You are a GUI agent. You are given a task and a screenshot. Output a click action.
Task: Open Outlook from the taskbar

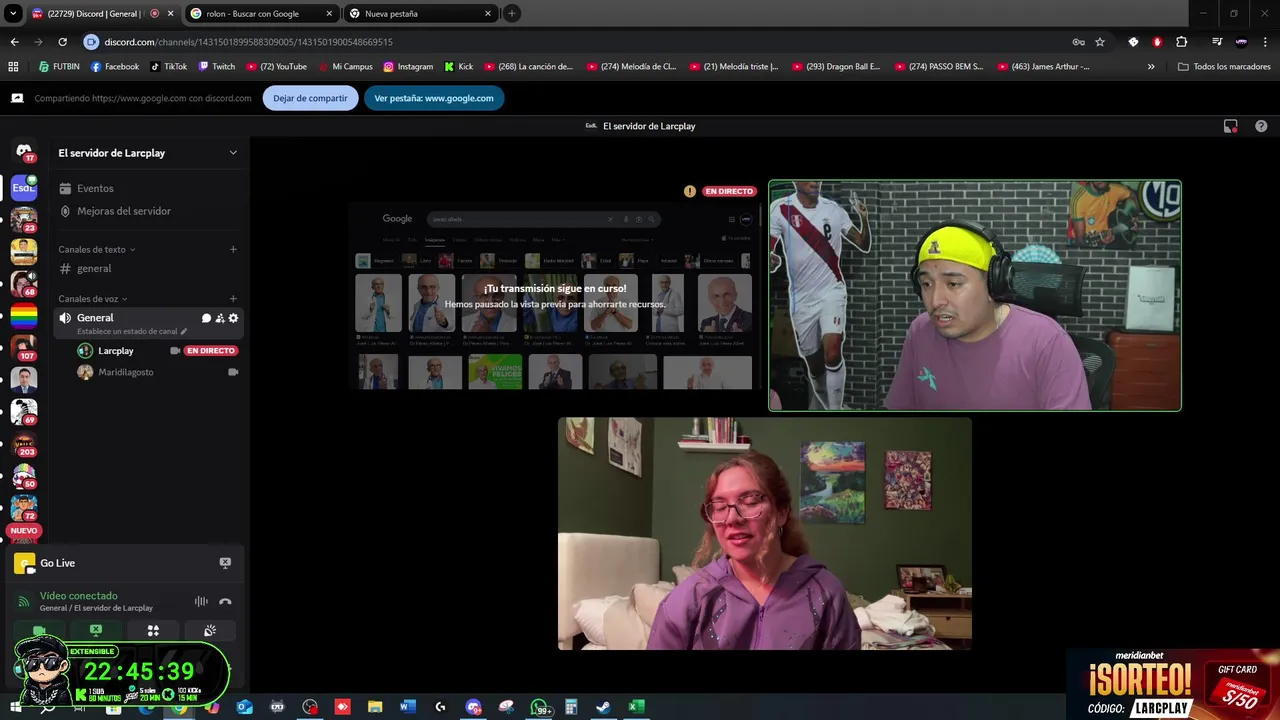pos(245,707)
